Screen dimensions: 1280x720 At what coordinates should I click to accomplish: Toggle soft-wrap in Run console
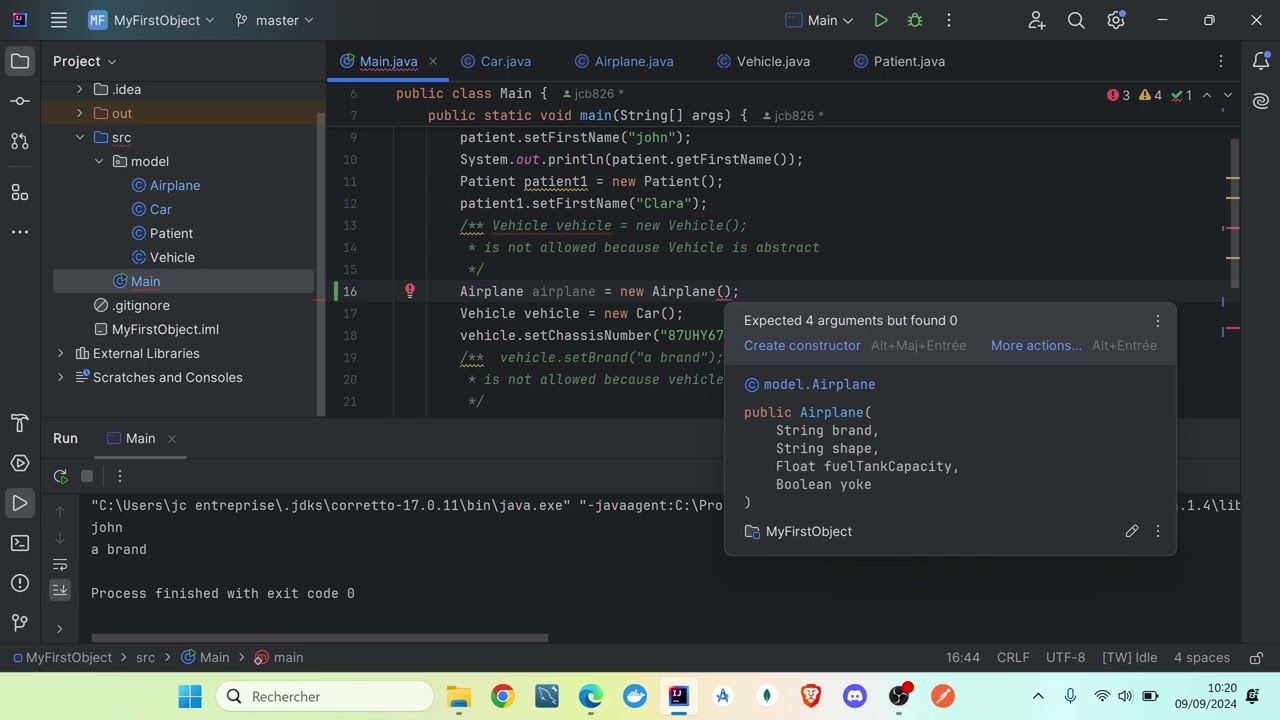(60, 565)
